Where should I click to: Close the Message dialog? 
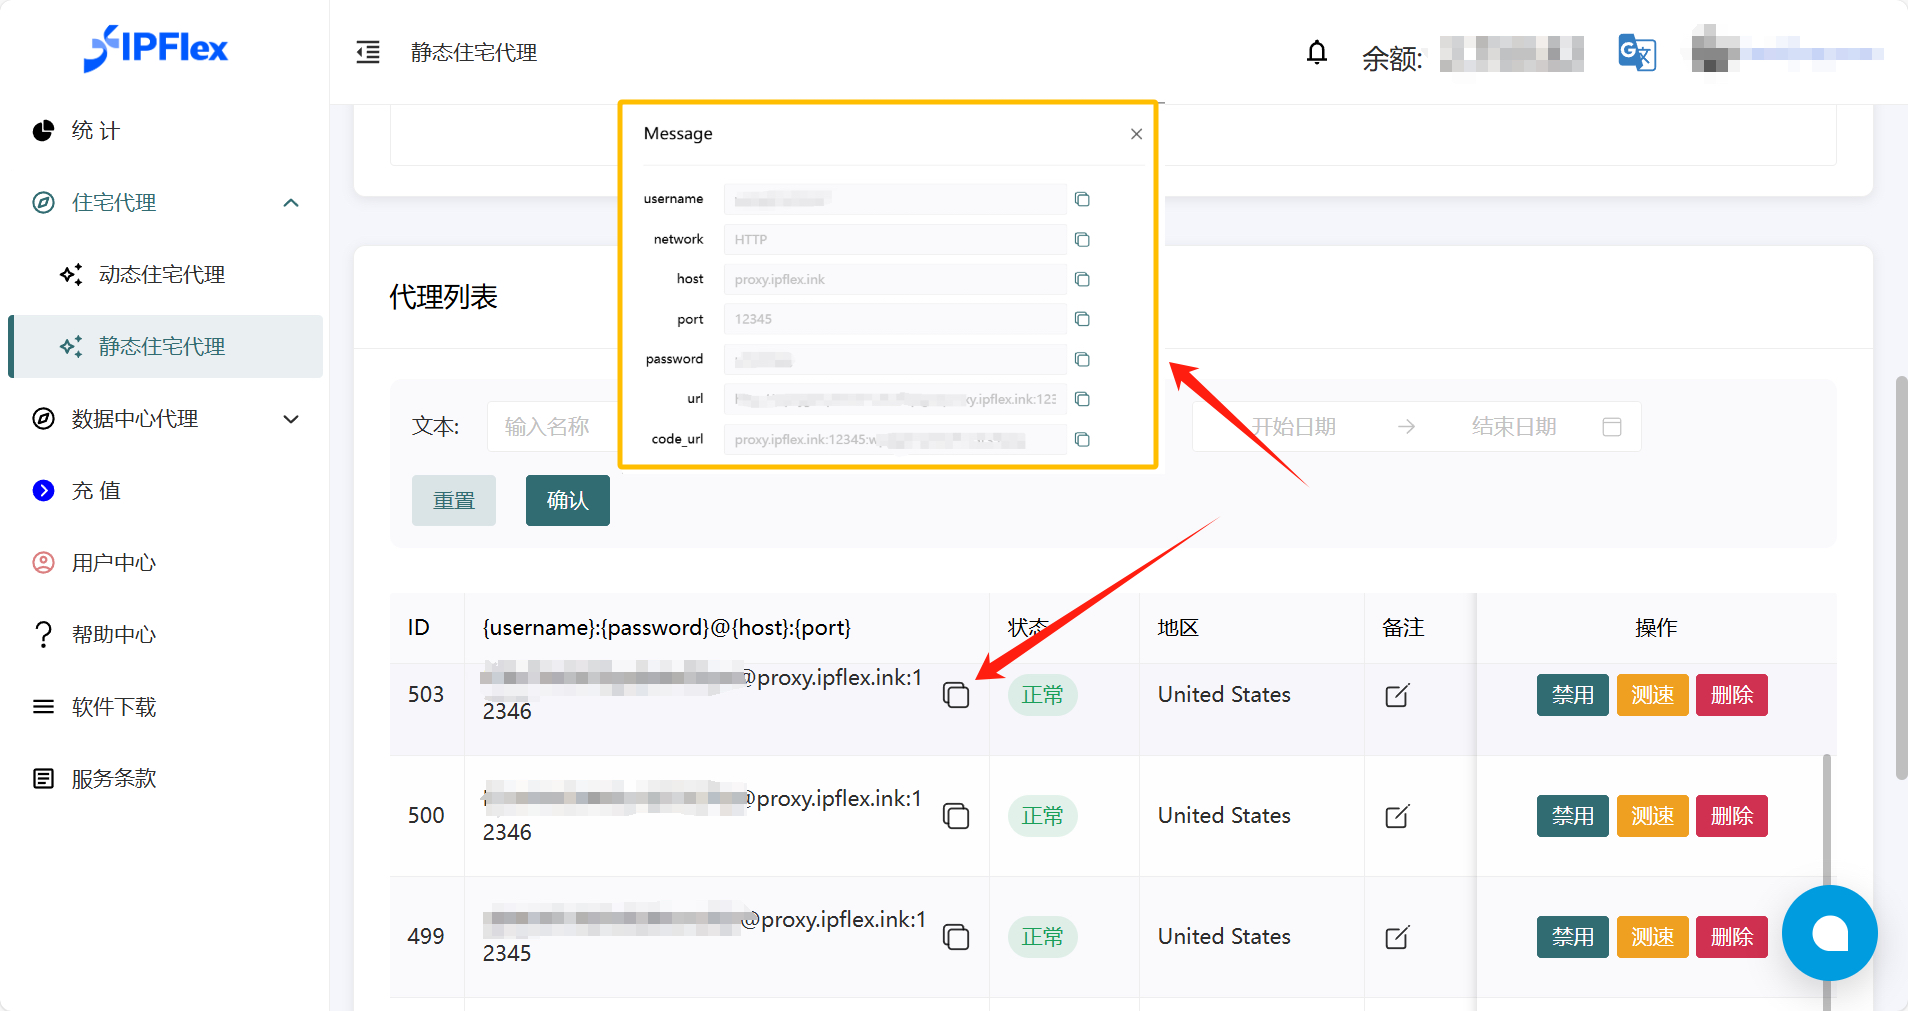click(x=1136, y=134)
